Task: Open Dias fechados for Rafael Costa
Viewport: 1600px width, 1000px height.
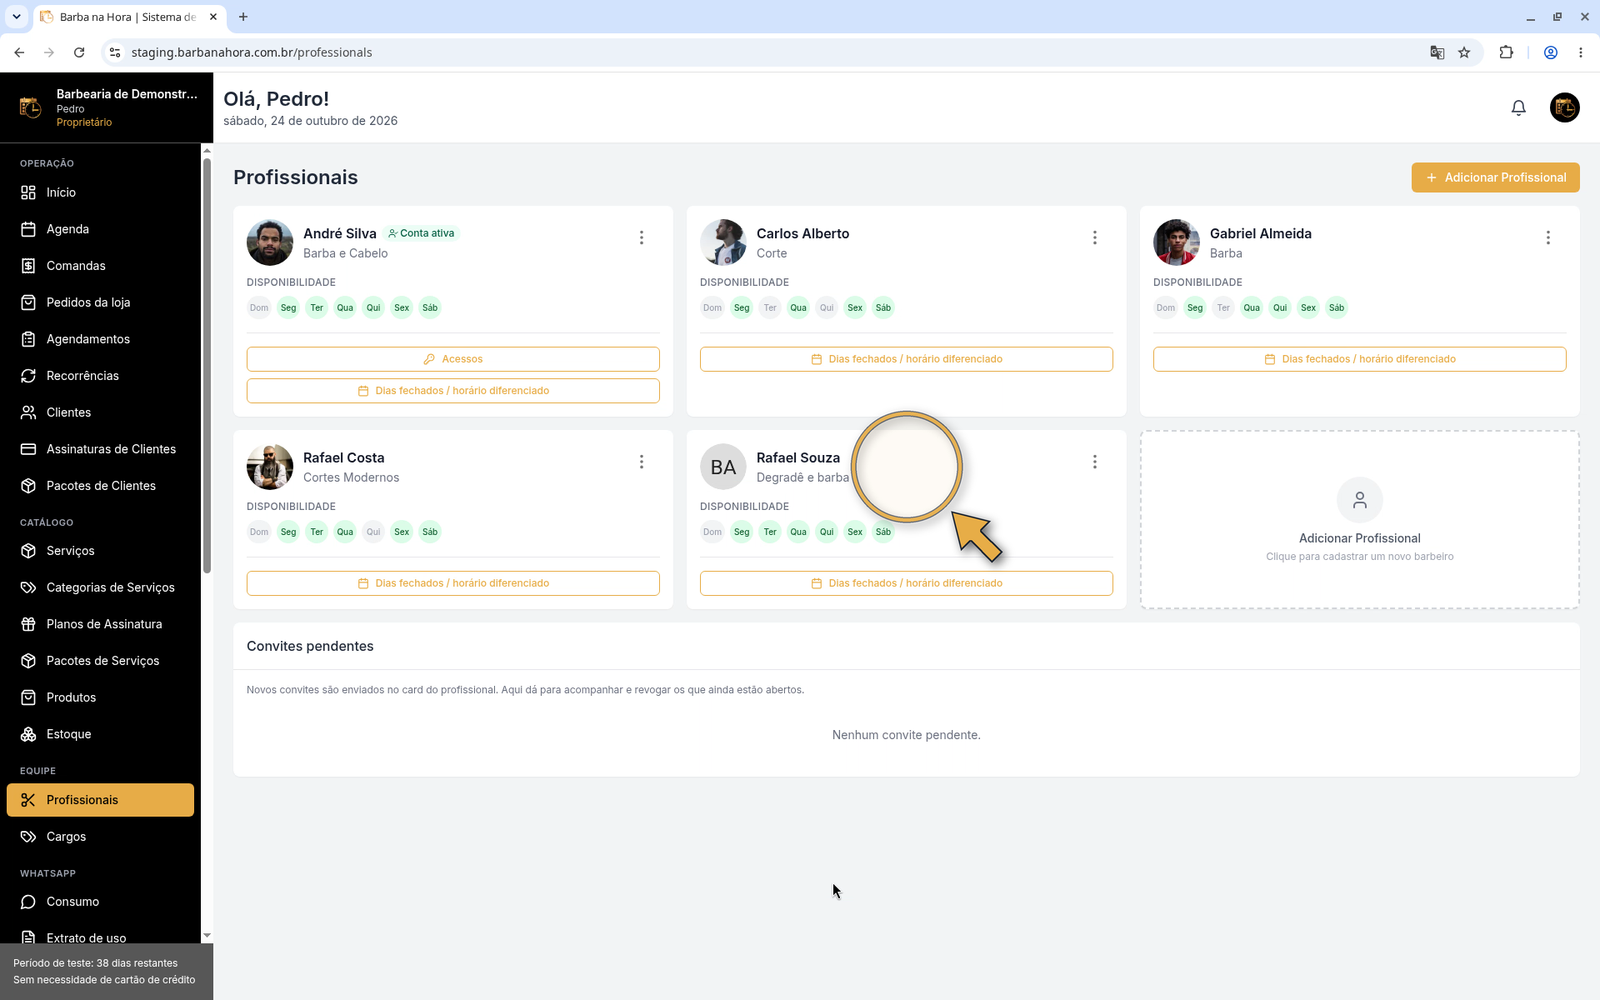Action: pyautogui.click(x=453, y=583)
